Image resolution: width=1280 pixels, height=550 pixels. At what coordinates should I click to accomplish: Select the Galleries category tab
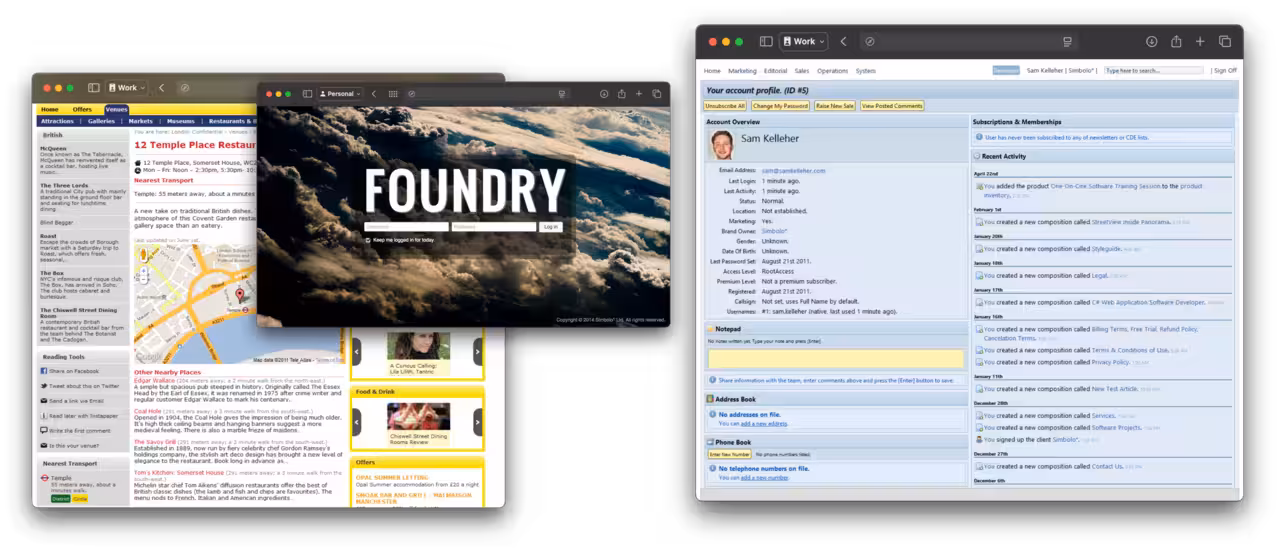point(102,121)
